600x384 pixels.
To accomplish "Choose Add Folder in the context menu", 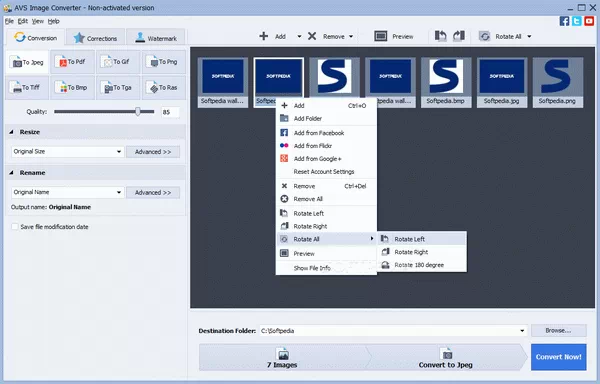I will (x=326, y=119).
